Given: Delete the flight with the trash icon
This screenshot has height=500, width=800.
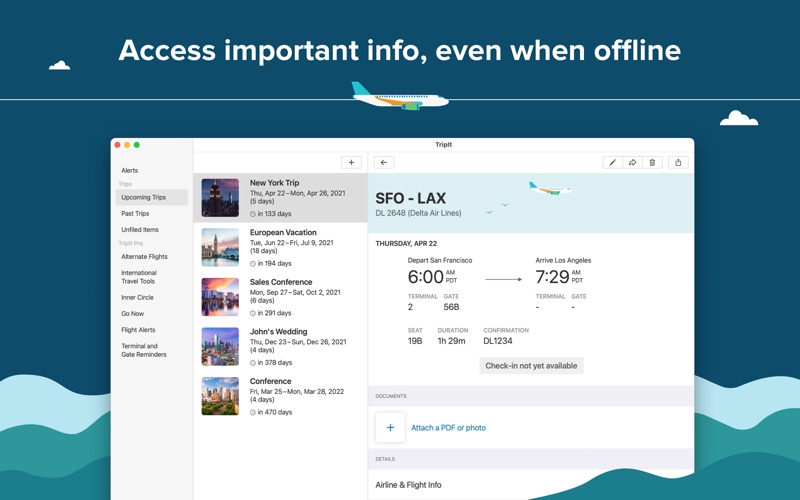Looking at the screenshot, I should tap(652, 162).
